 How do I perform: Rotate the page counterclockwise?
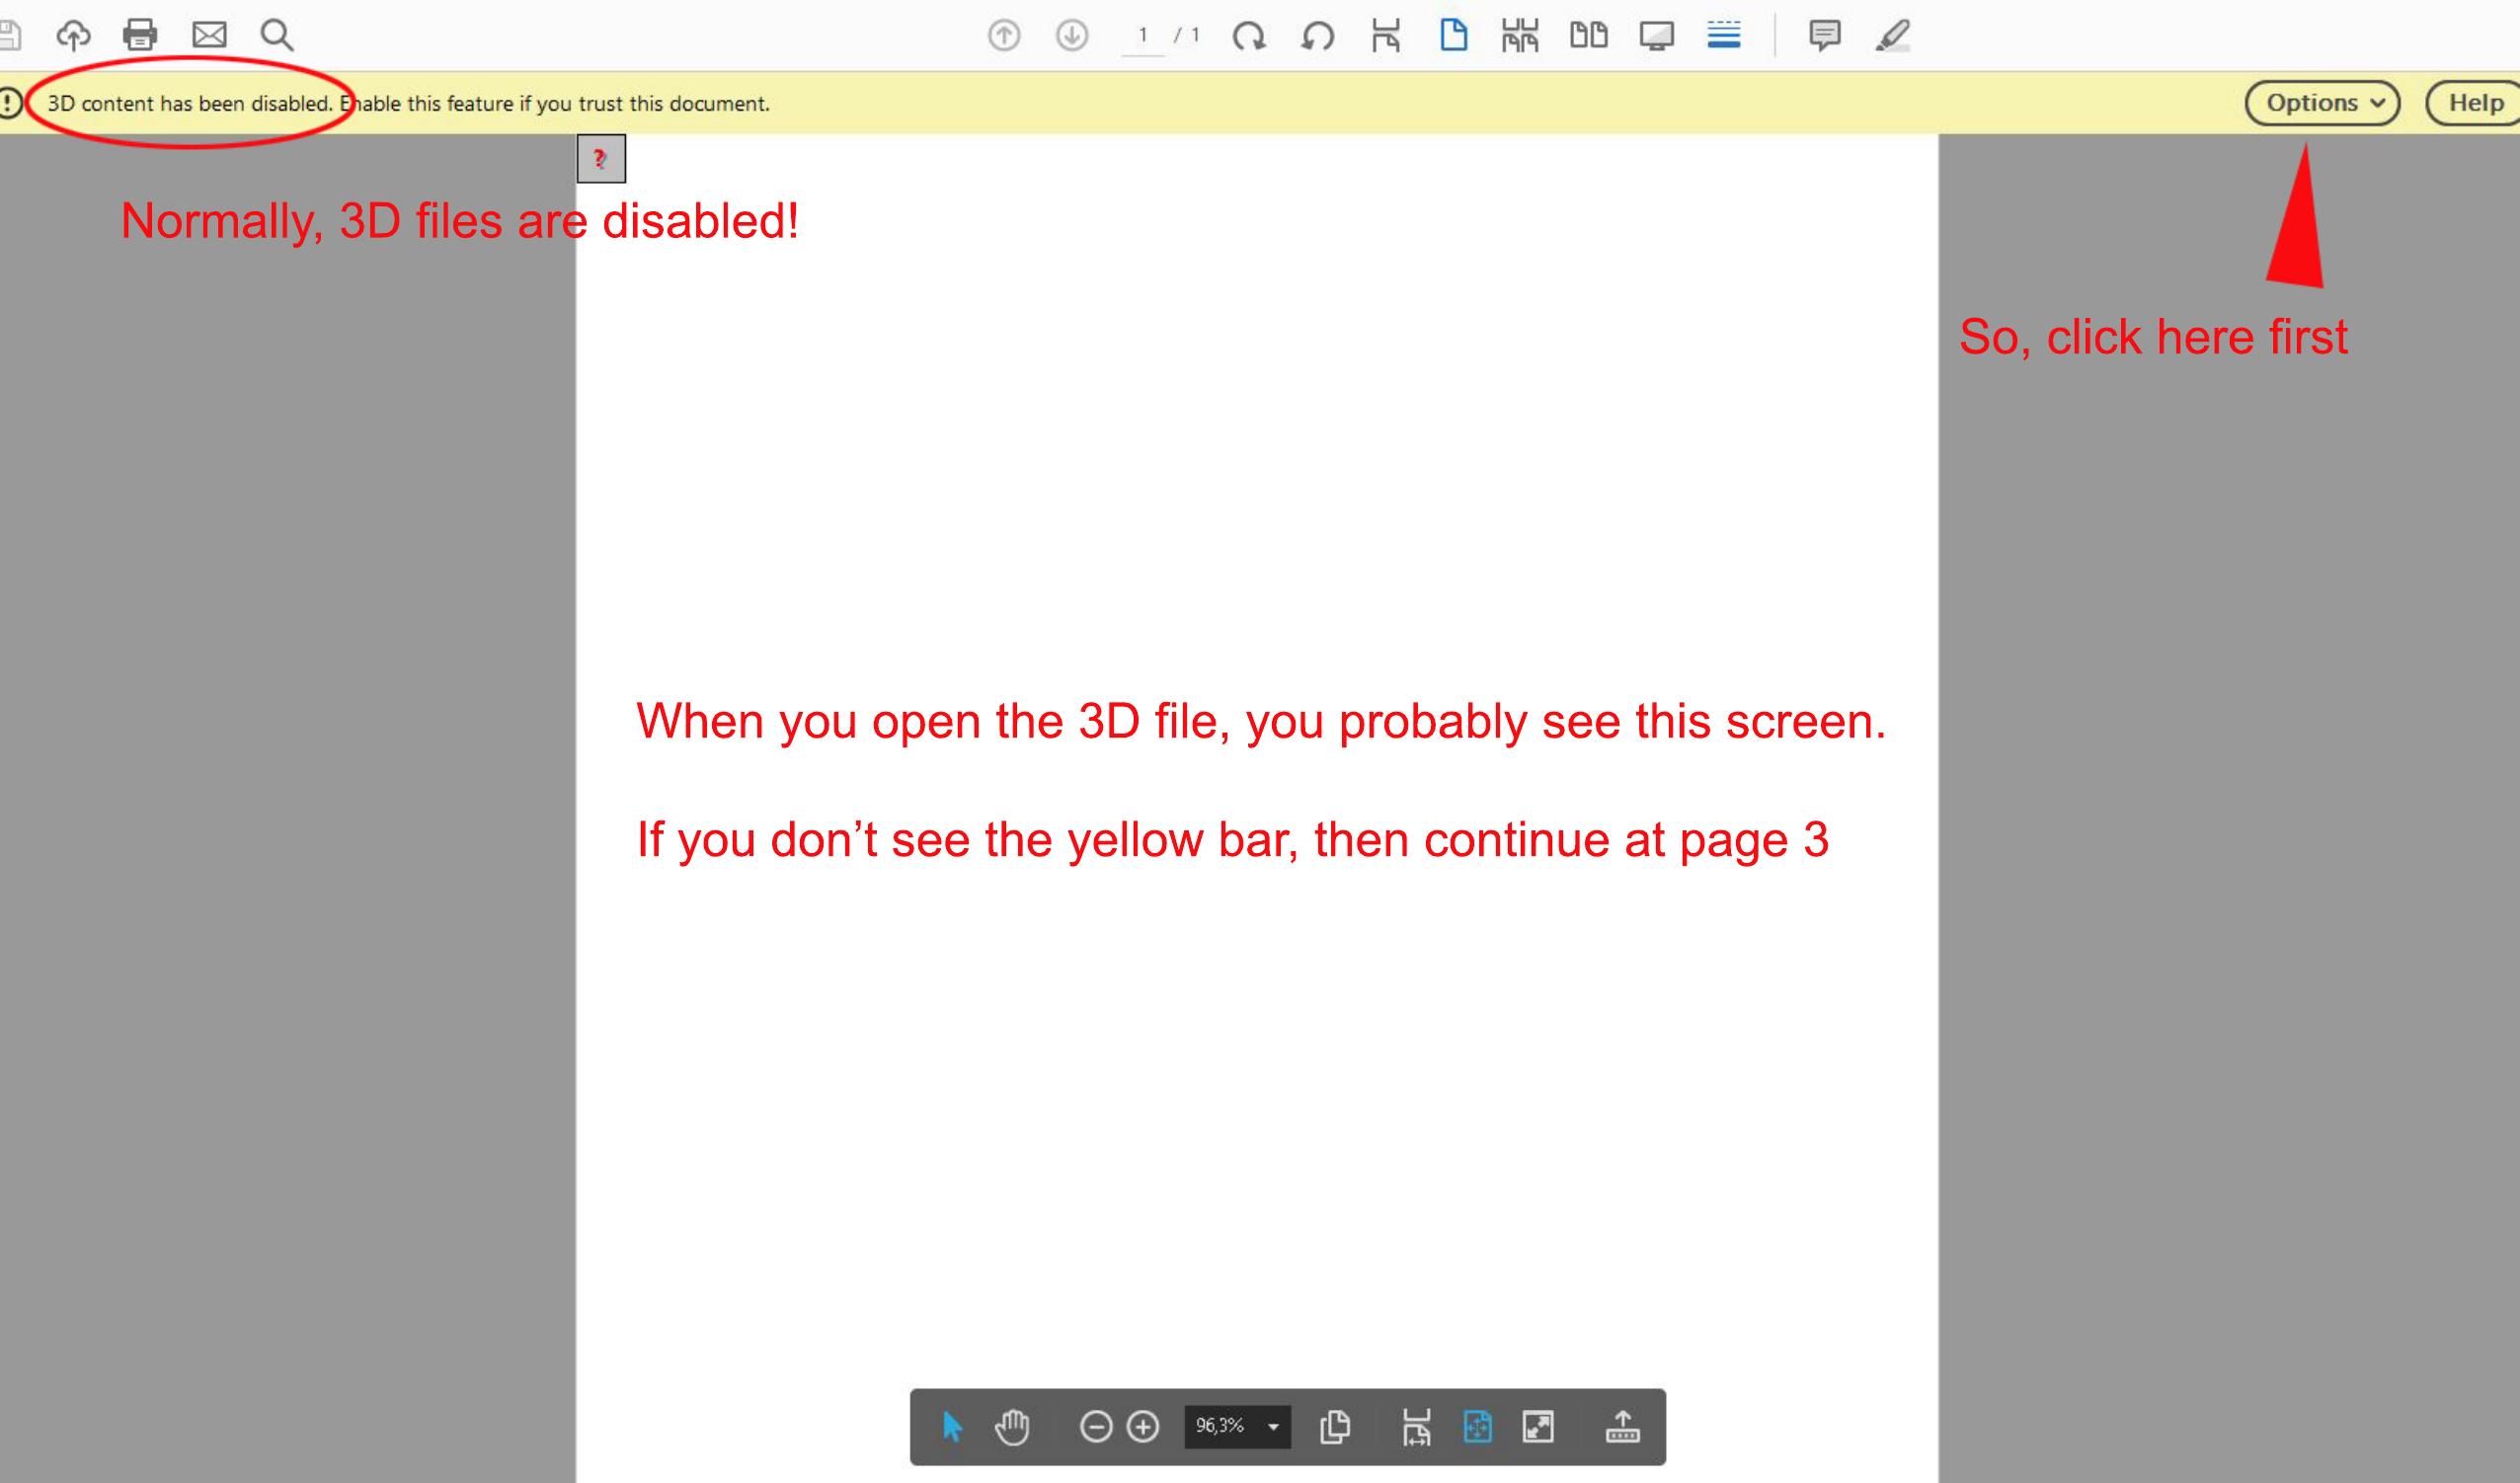(x=1318, y=37)
